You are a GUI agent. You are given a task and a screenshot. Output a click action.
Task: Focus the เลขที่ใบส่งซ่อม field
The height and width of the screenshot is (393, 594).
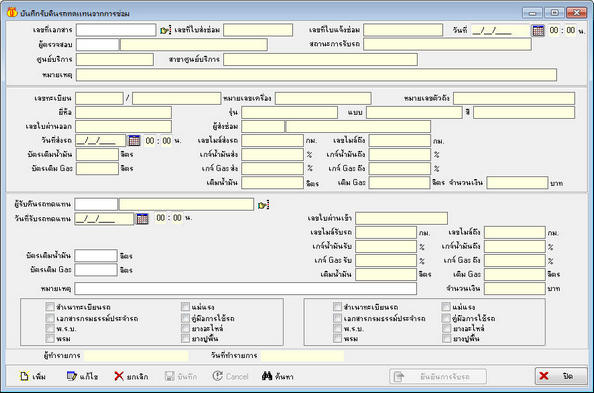tap(258, 30)
